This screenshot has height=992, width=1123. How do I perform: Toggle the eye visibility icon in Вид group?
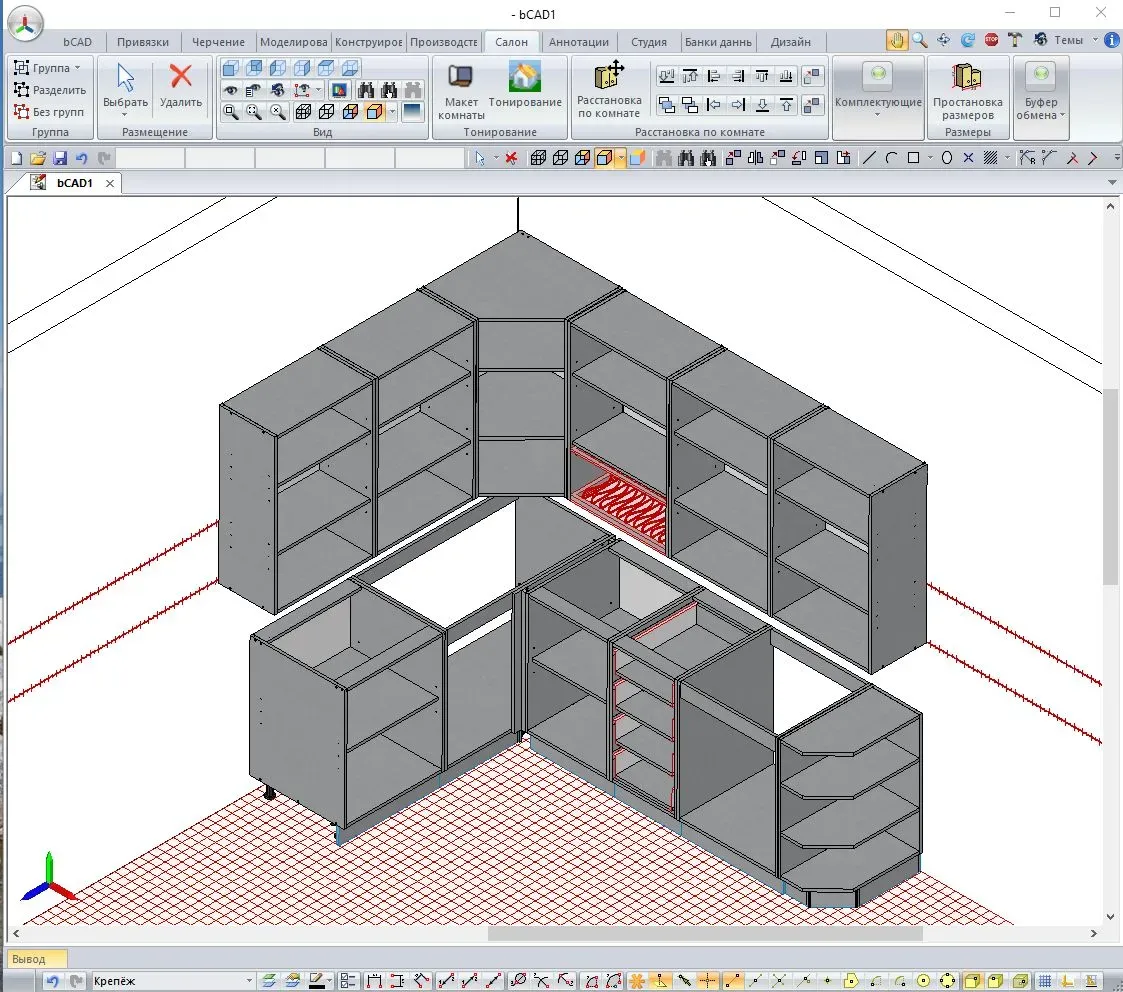click(231, 90)
